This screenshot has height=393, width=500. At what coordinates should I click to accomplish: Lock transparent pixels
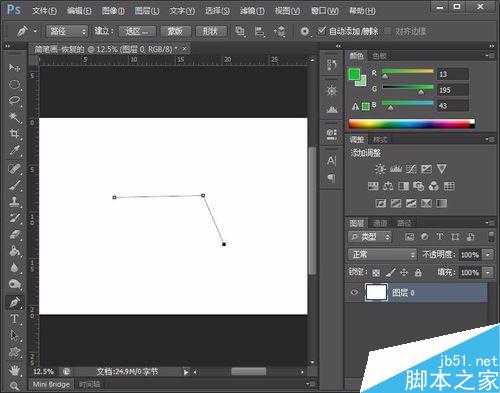click(376, 273)
